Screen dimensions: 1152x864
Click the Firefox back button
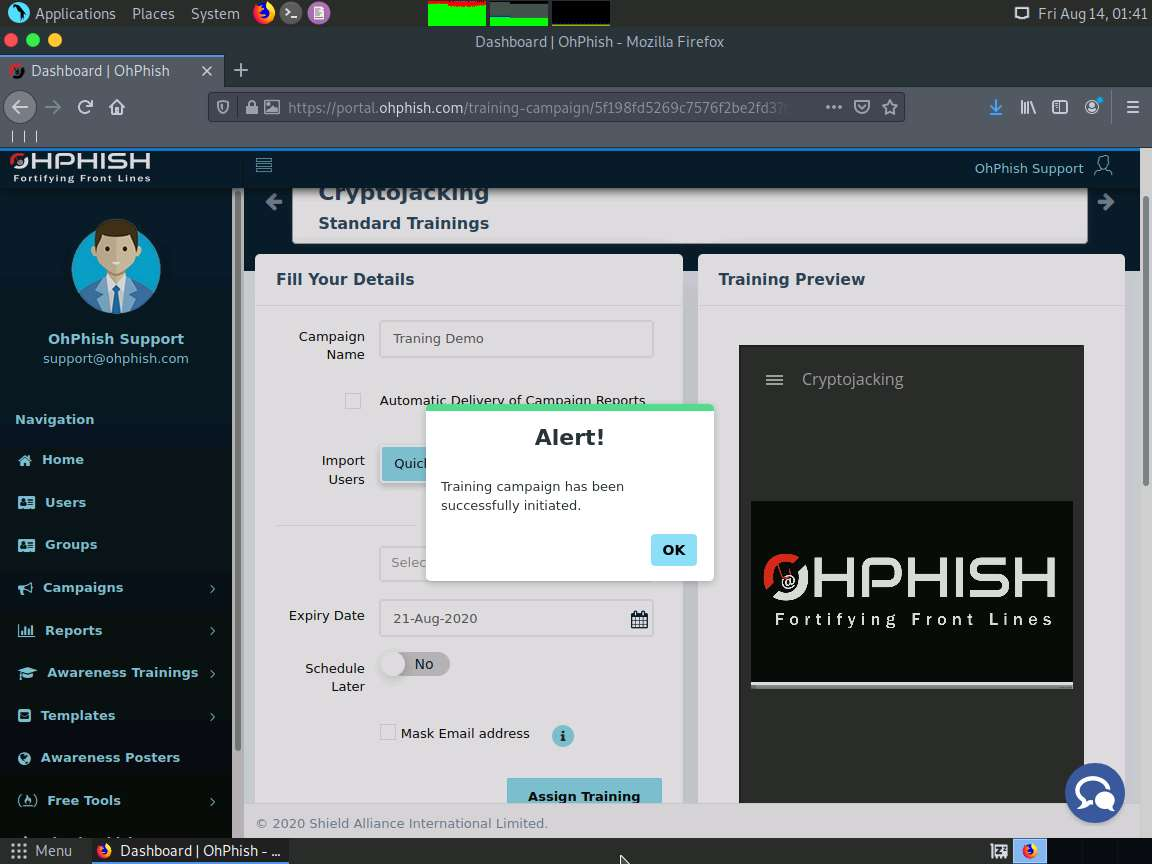pos(20,107)
